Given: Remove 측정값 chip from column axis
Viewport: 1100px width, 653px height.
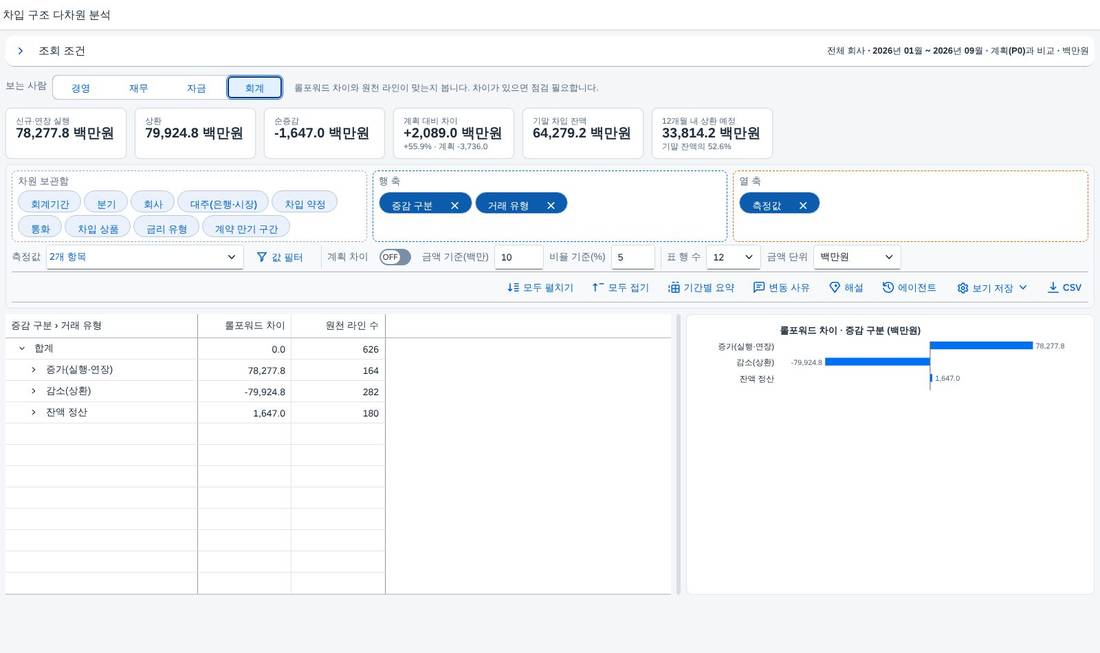Looking at the screenshot, I should (x=803, y=206).
